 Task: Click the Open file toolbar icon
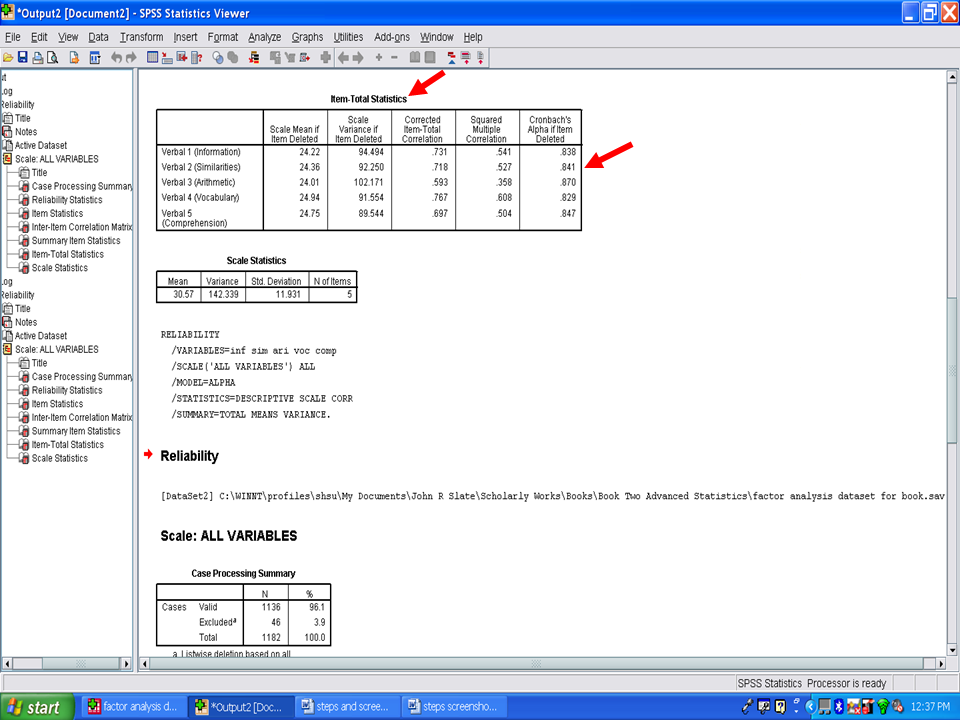click(7, 58)
